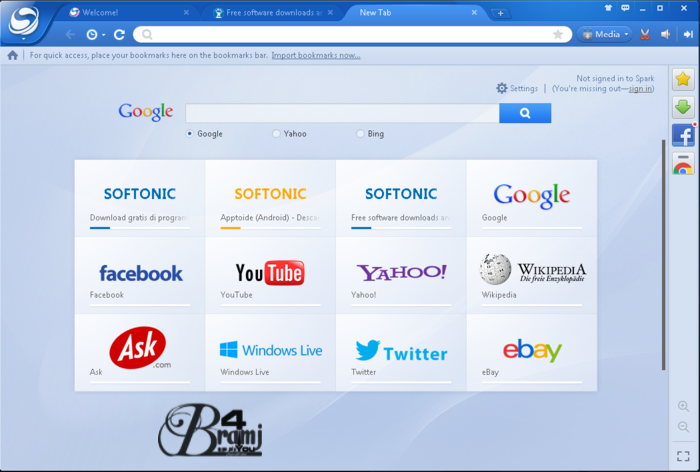
Task: Close the Welcome! tab
Action: pos(186,13)
